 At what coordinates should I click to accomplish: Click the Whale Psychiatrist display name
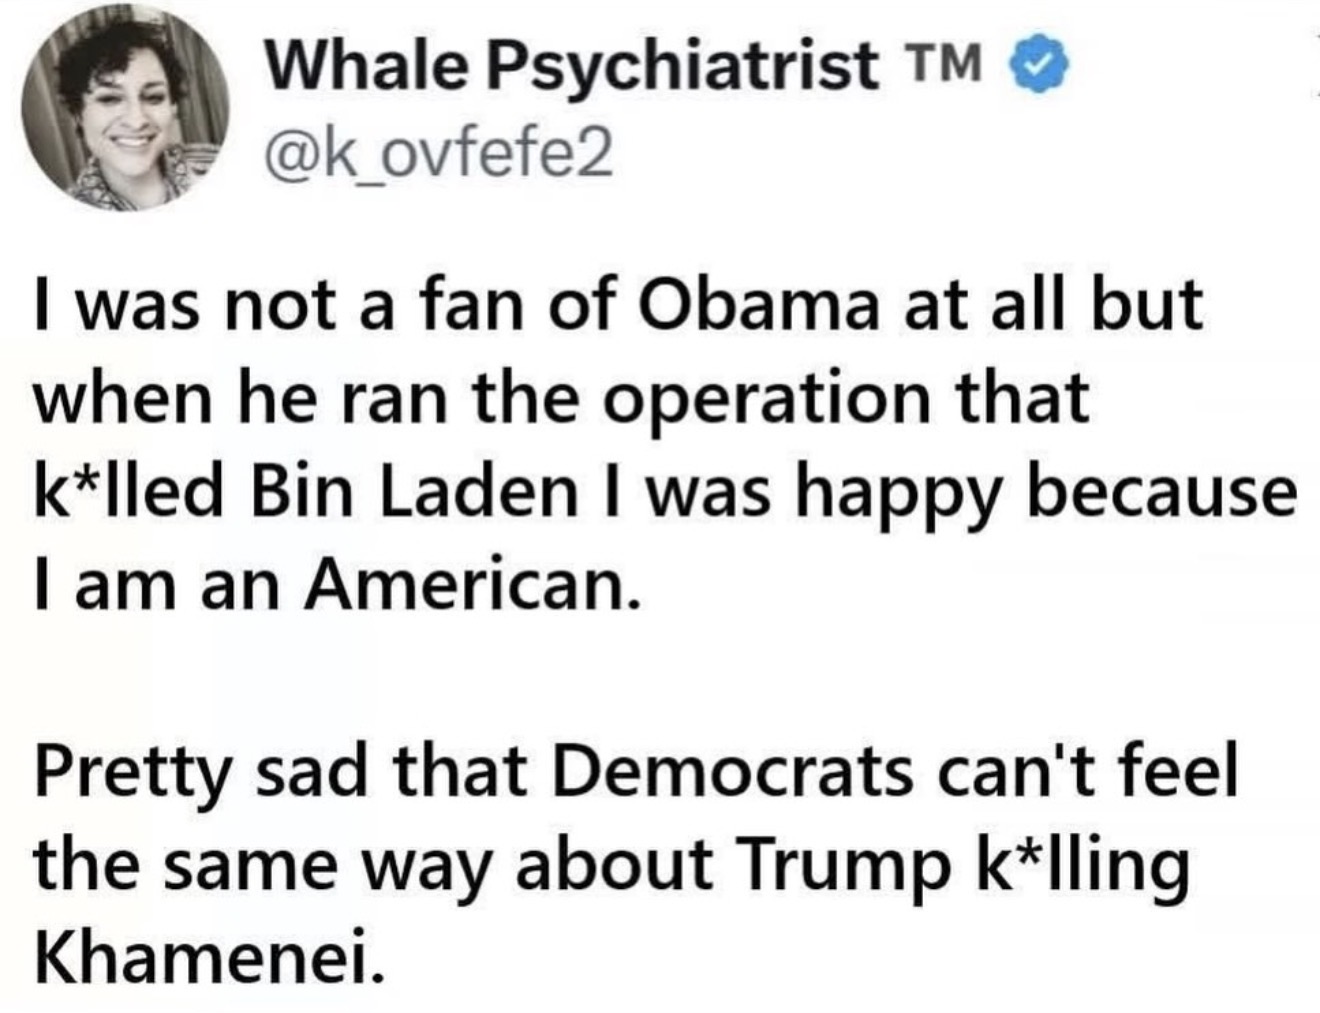[571, 67]
